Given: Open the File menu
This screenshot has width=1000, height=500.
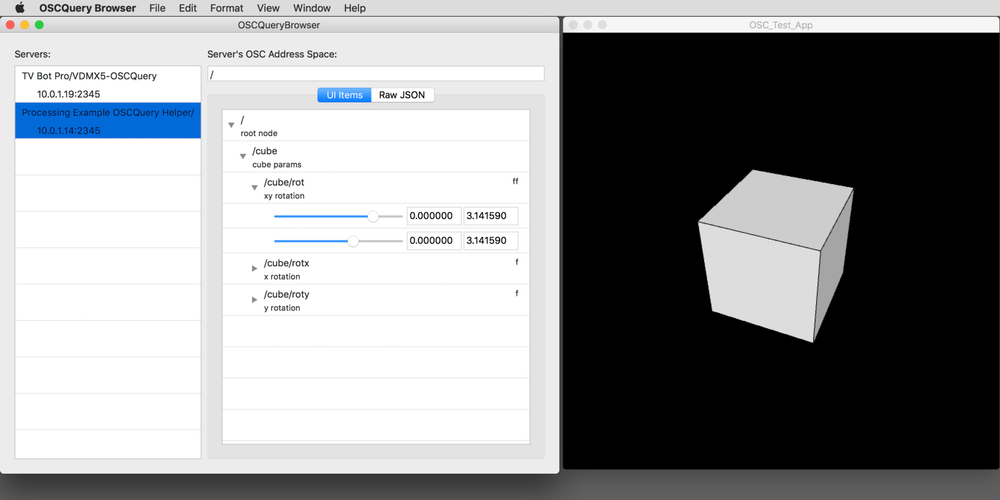Looking at the screenshot, I should (x=157, y=8).
